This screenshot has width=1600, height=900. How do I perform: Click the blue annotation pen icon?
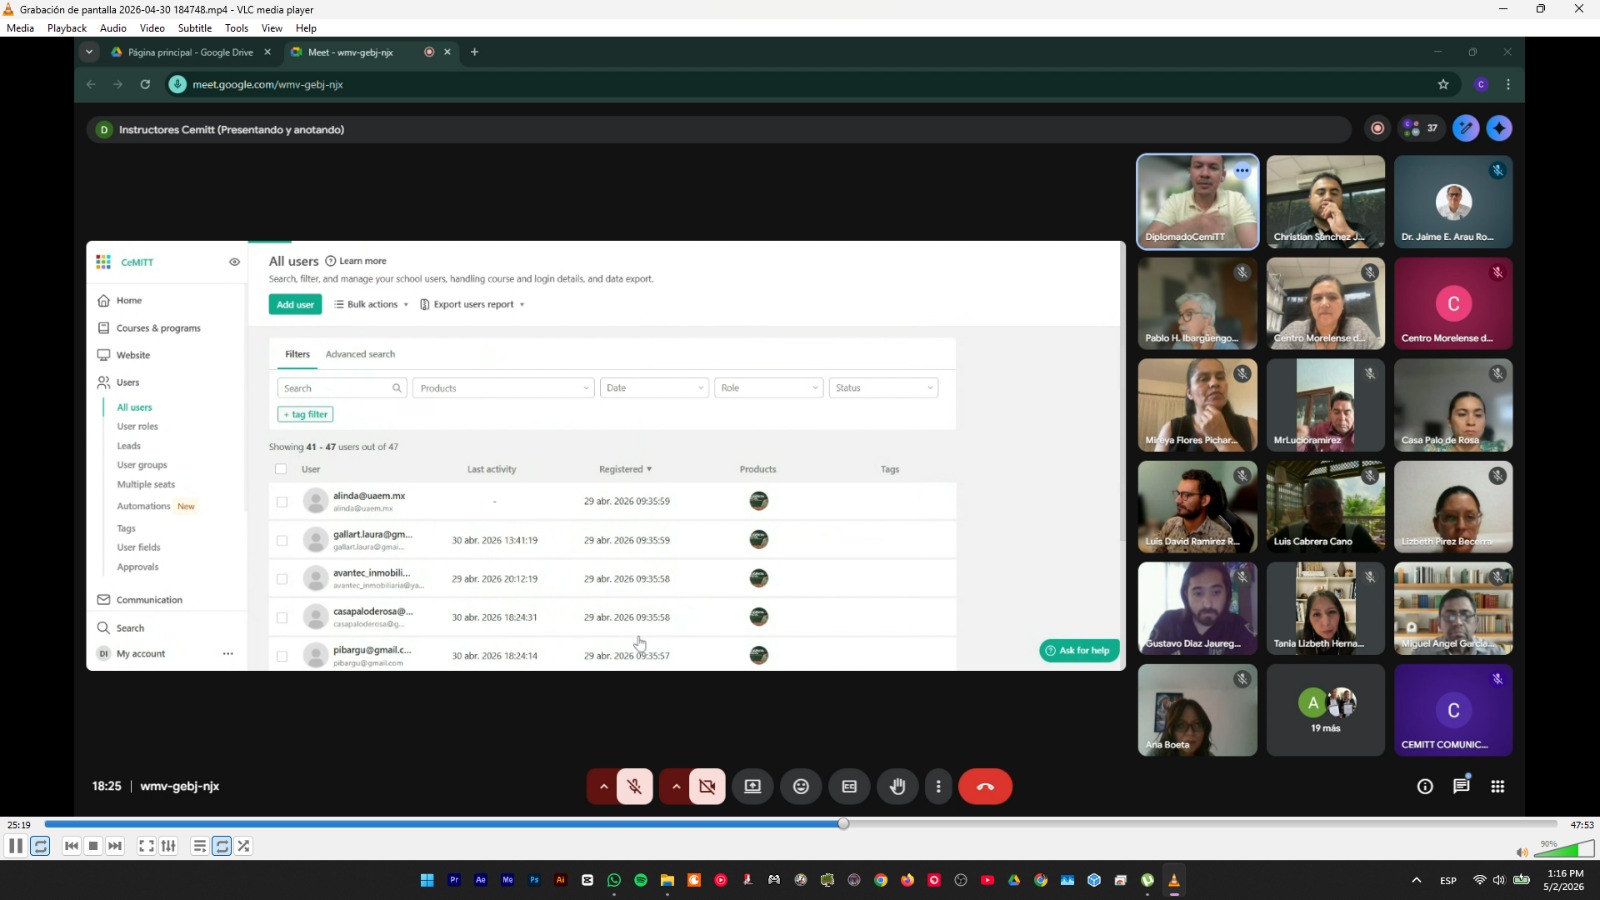1466,128
